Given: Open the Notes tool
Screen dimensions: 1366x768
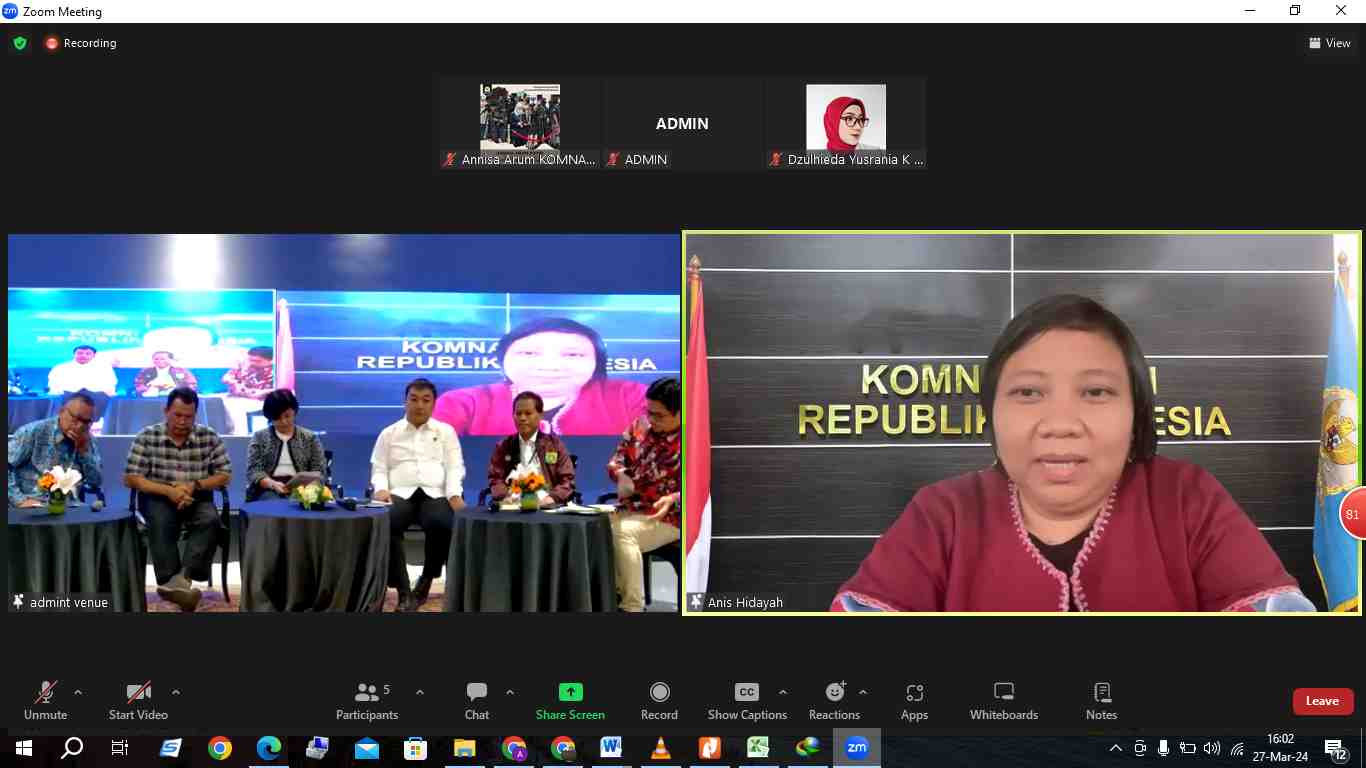Looking at the screenshot, I should click(1101, 700).
